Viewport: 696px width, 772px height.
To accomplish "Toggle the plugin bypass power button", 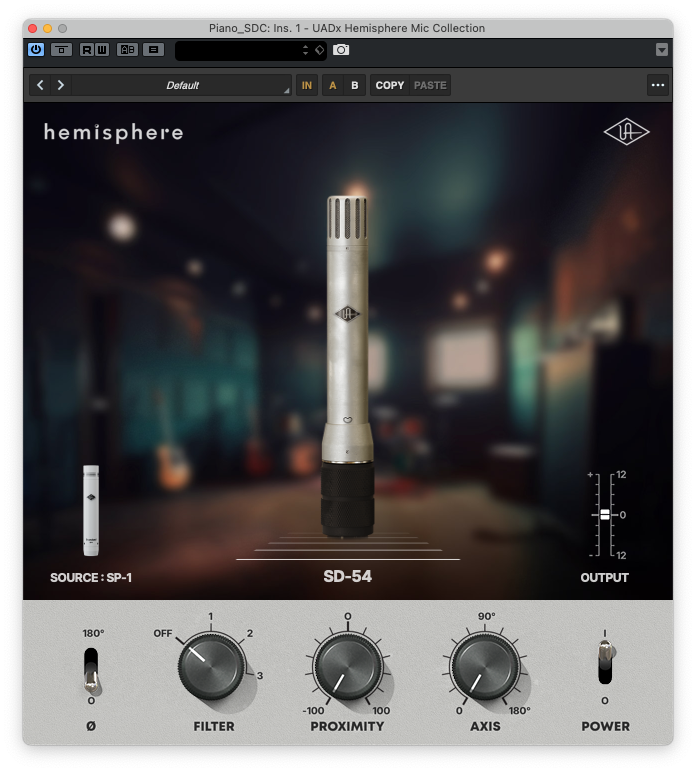I will coord(36,50).
